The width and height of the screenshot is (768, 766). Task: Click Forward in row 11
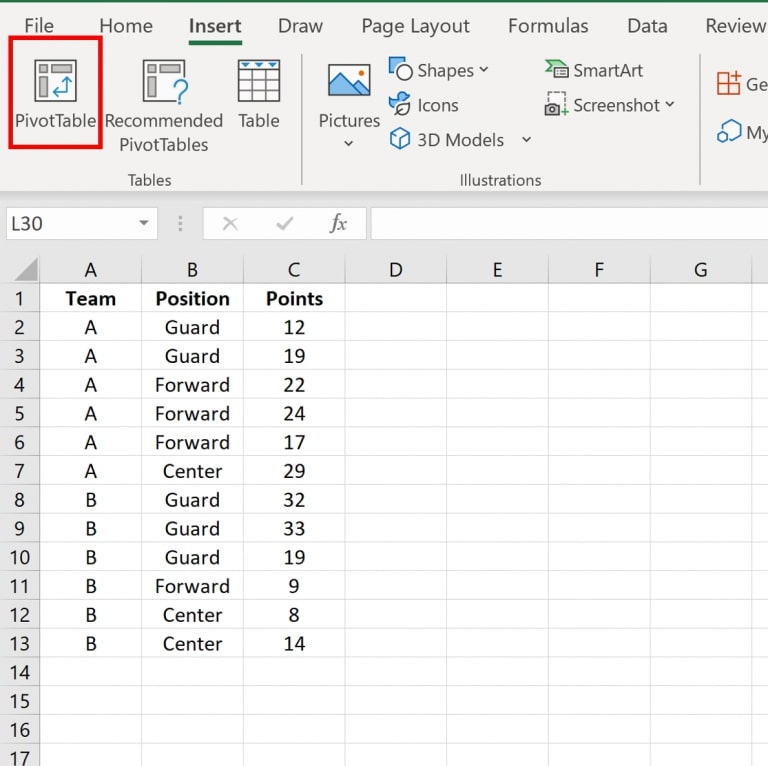[x=192, y=586]
